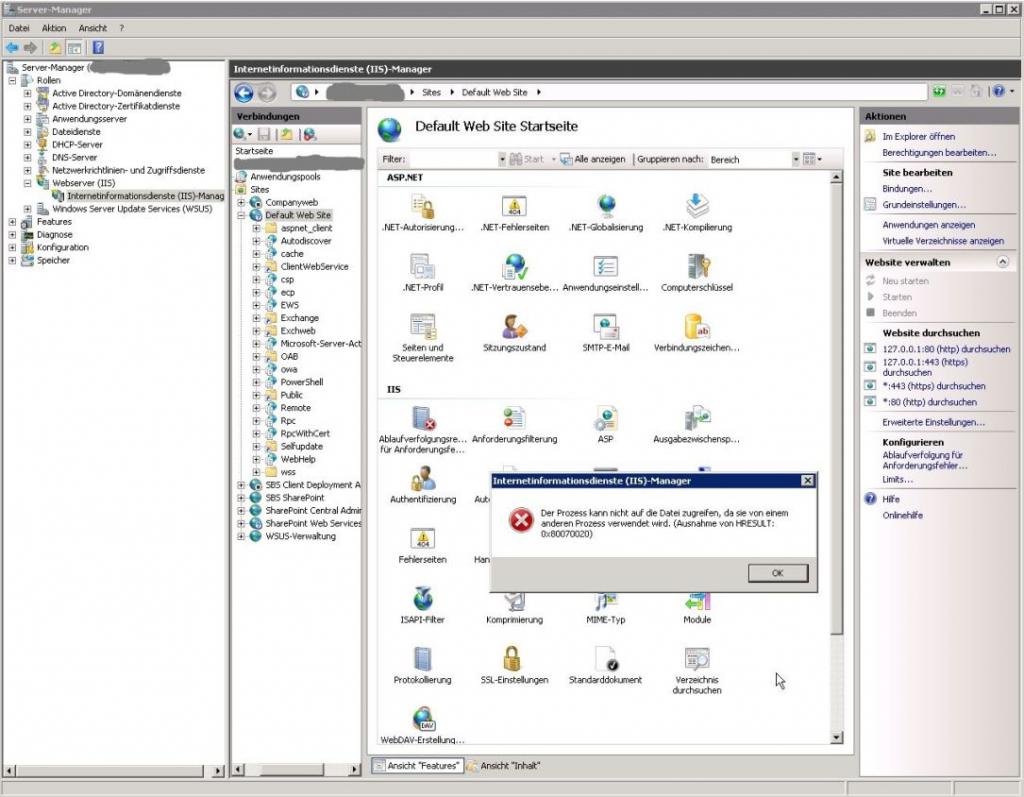Open the question mark help menu
1024x797 pixels.
click(x=121, y=28)
